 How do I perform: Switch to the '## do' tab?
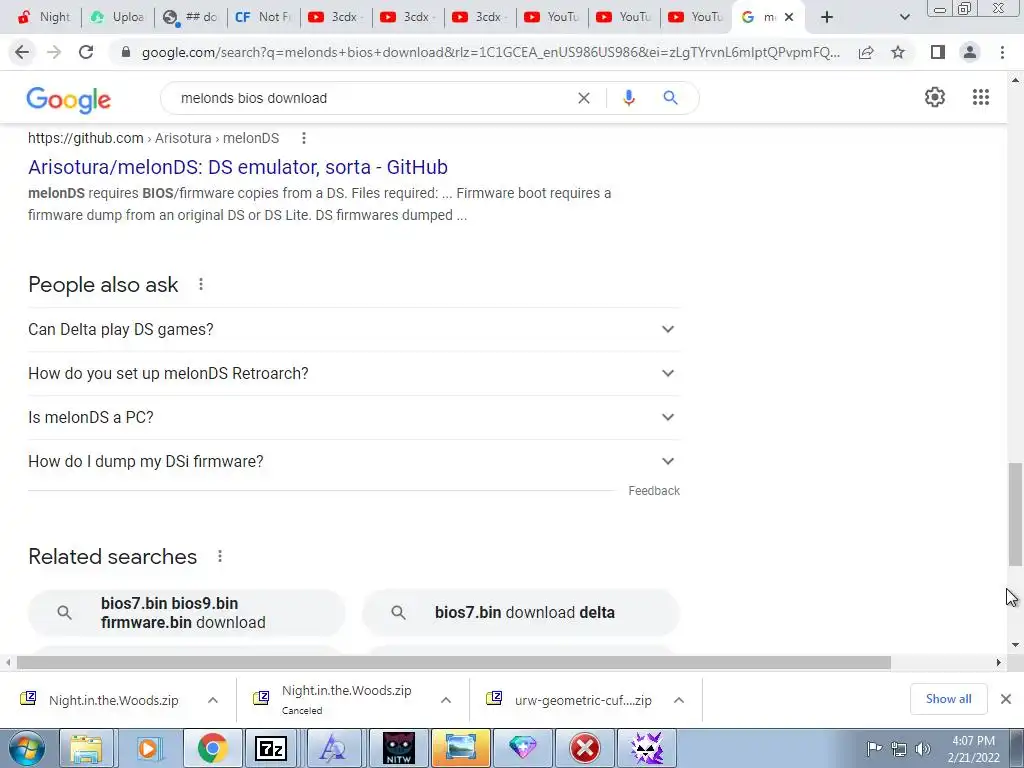point(190,17)
